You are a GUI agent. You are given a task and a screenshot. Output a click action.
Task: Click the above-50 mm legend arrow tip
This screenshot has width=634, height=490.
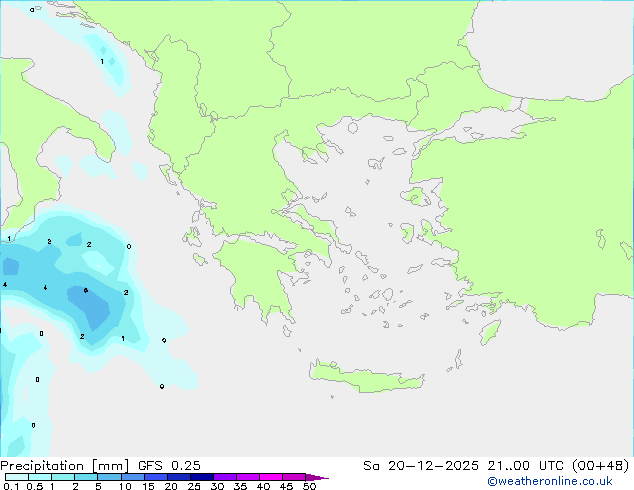click(x=317, y=477)
